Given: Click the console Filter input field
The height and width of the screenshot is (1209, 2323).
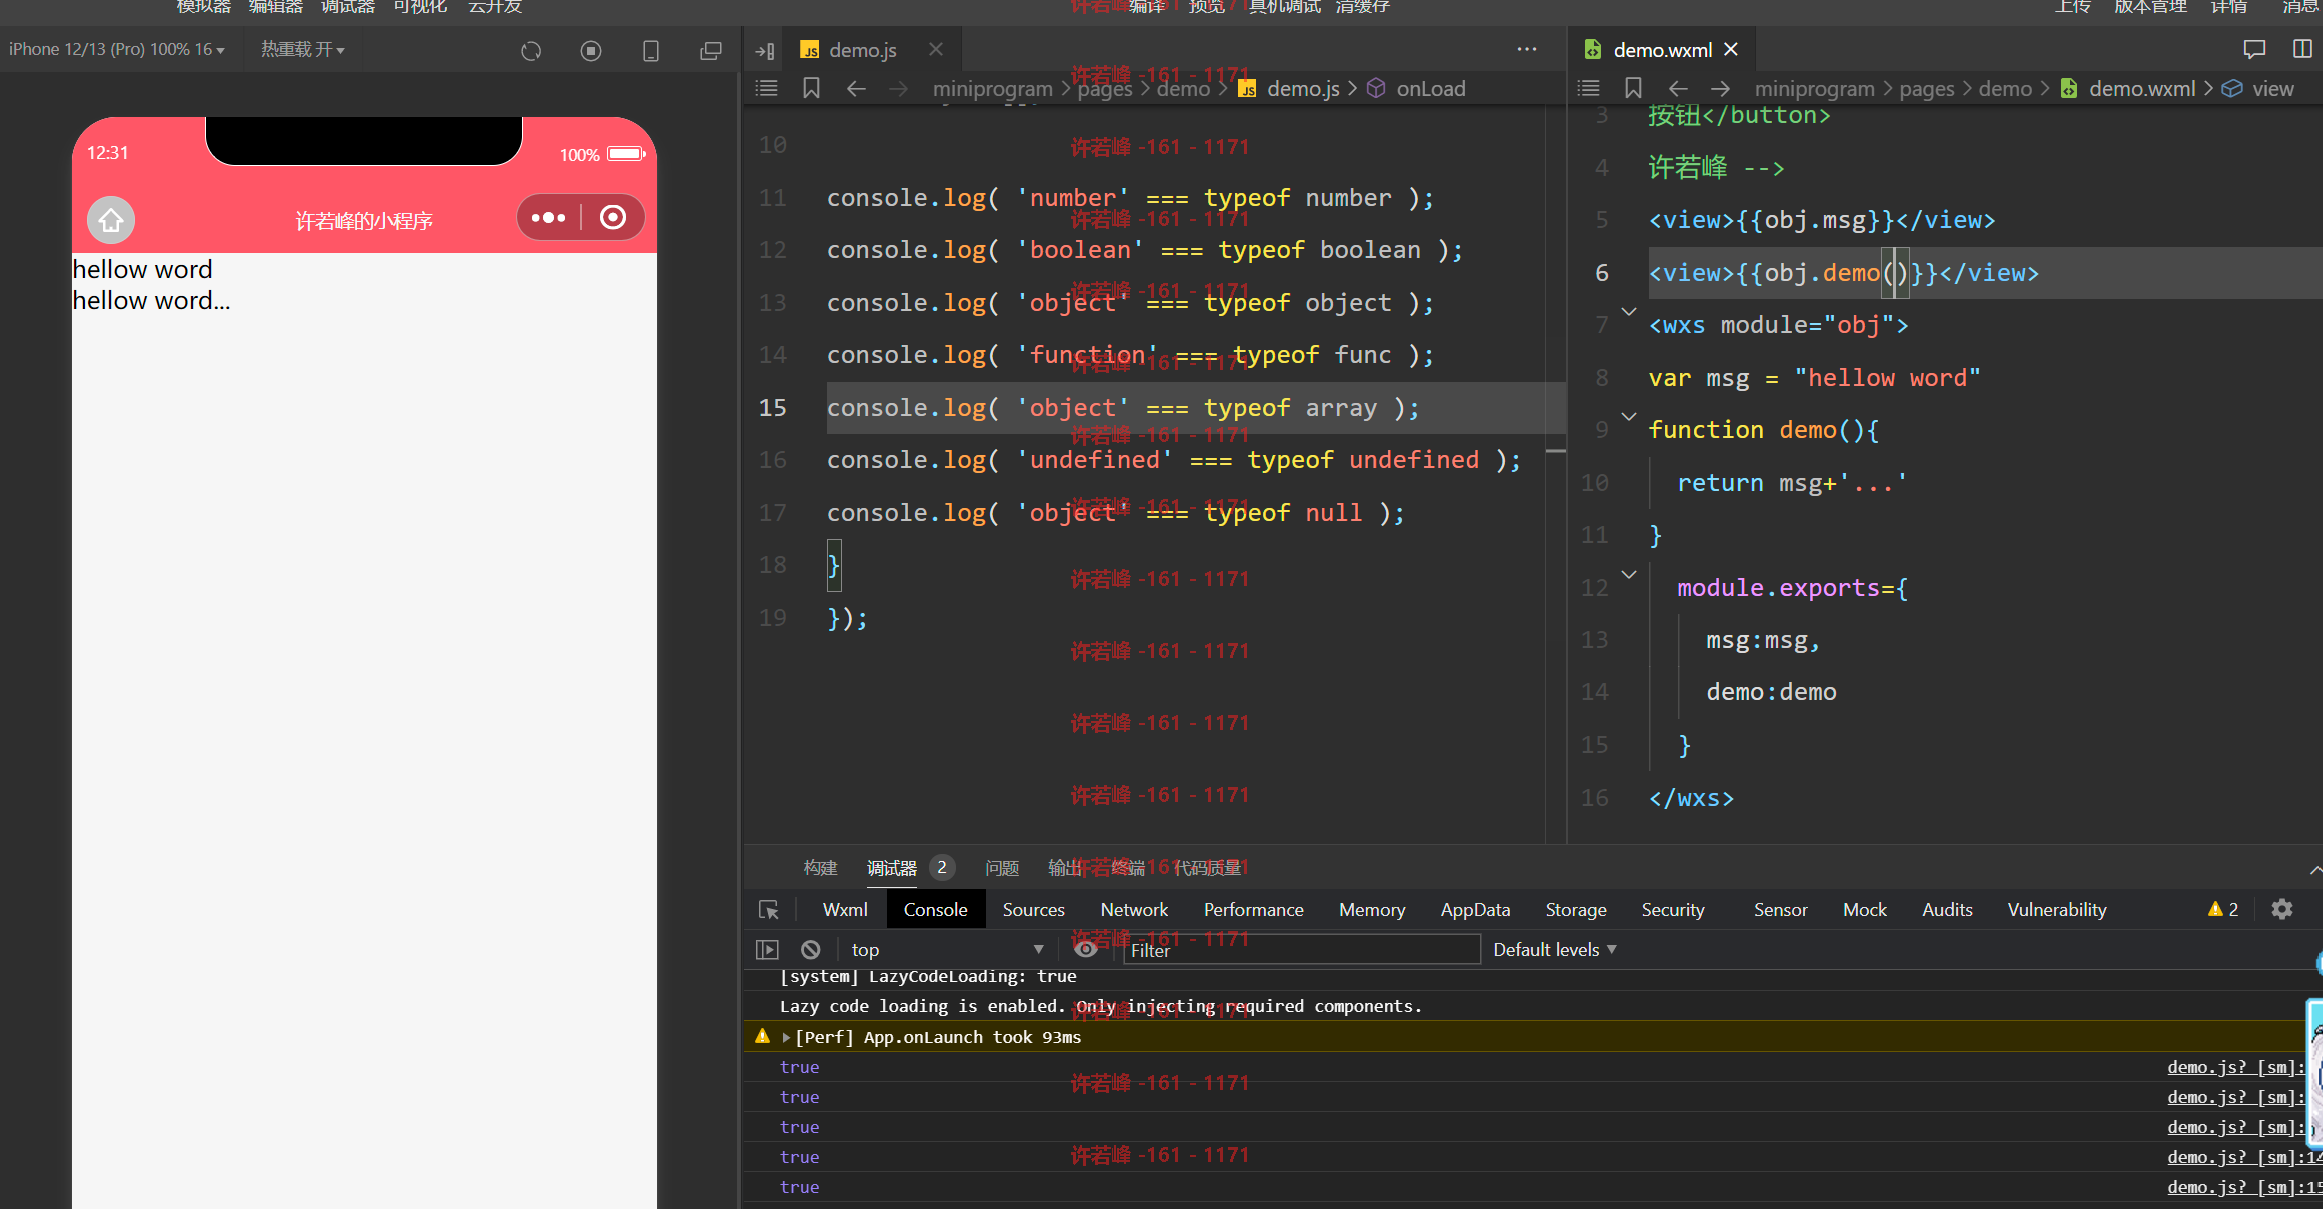Looking at the screenshot, I should coord(1301,950).
